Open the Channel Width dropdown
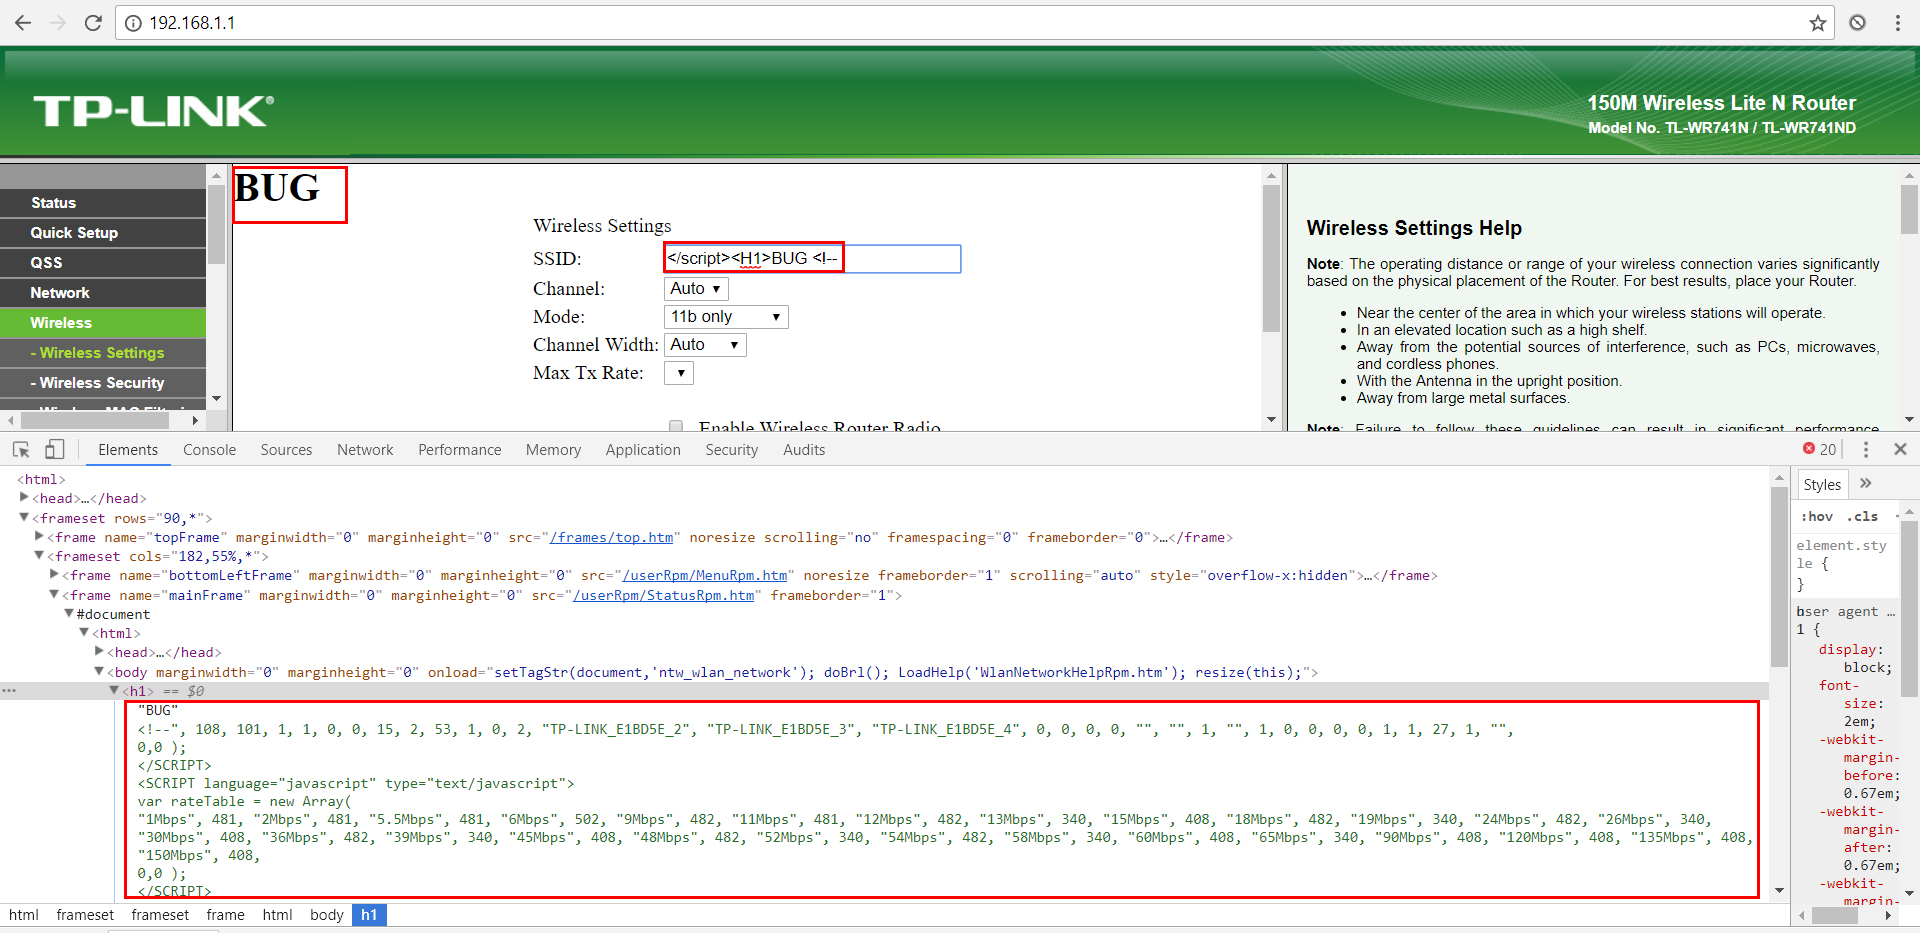Viewport: 1920px width, 933px height. pyautogui.click(x=705, y=345)
